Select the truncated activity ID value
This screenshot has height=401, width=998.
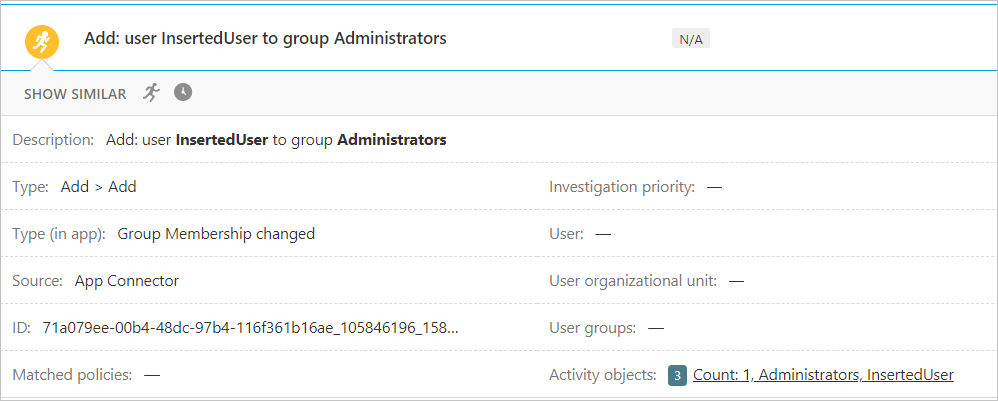click(x=250, y=328)
